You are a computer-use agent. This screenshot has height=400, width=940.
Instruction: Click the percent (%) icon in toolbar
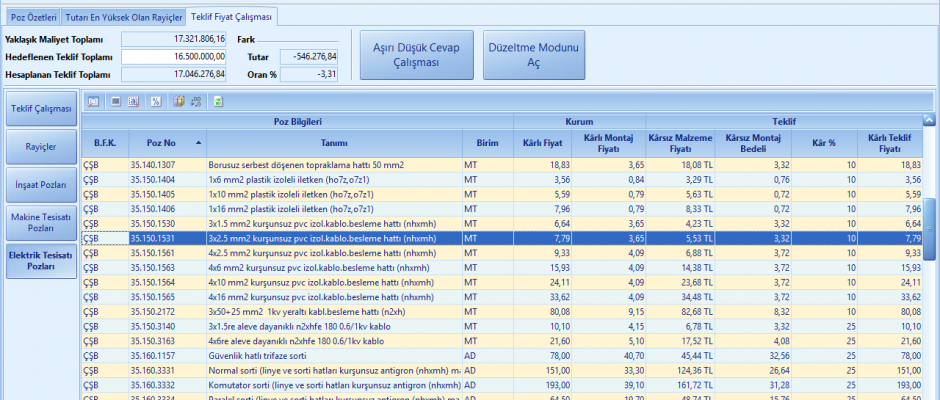pyautogui.click(x=156, y=101)
